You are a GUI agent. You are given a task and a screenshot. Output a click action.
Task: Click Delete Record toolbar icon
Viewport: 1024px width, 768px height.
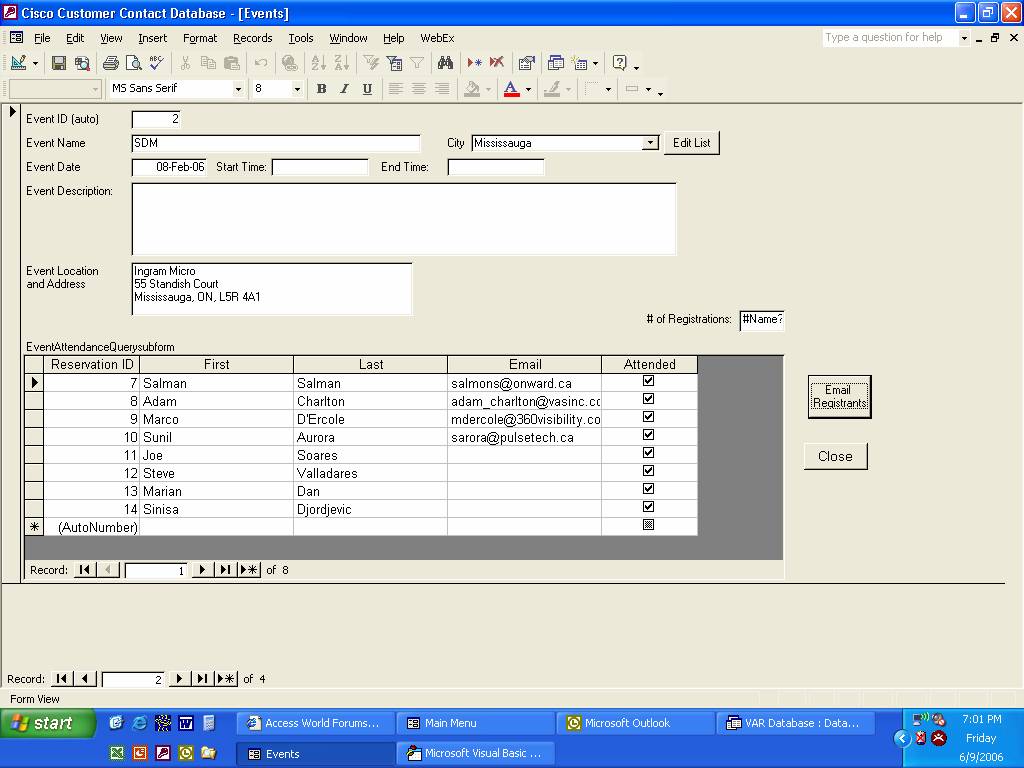coord(497,63)
